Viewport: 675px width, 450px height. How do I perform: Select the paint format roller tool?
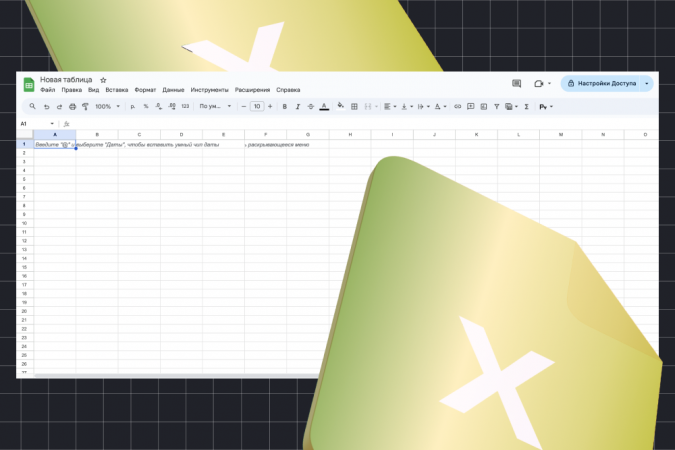point(85,106)
